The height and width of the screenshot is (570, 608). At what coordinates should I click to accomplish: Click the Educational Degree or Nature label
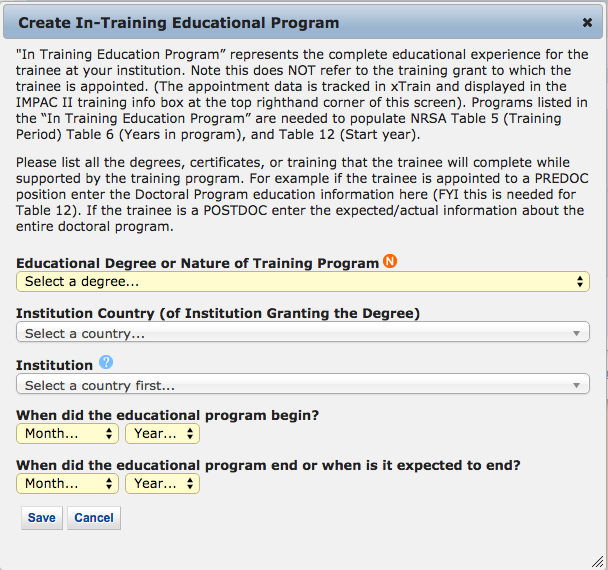(x=197, y=263)
